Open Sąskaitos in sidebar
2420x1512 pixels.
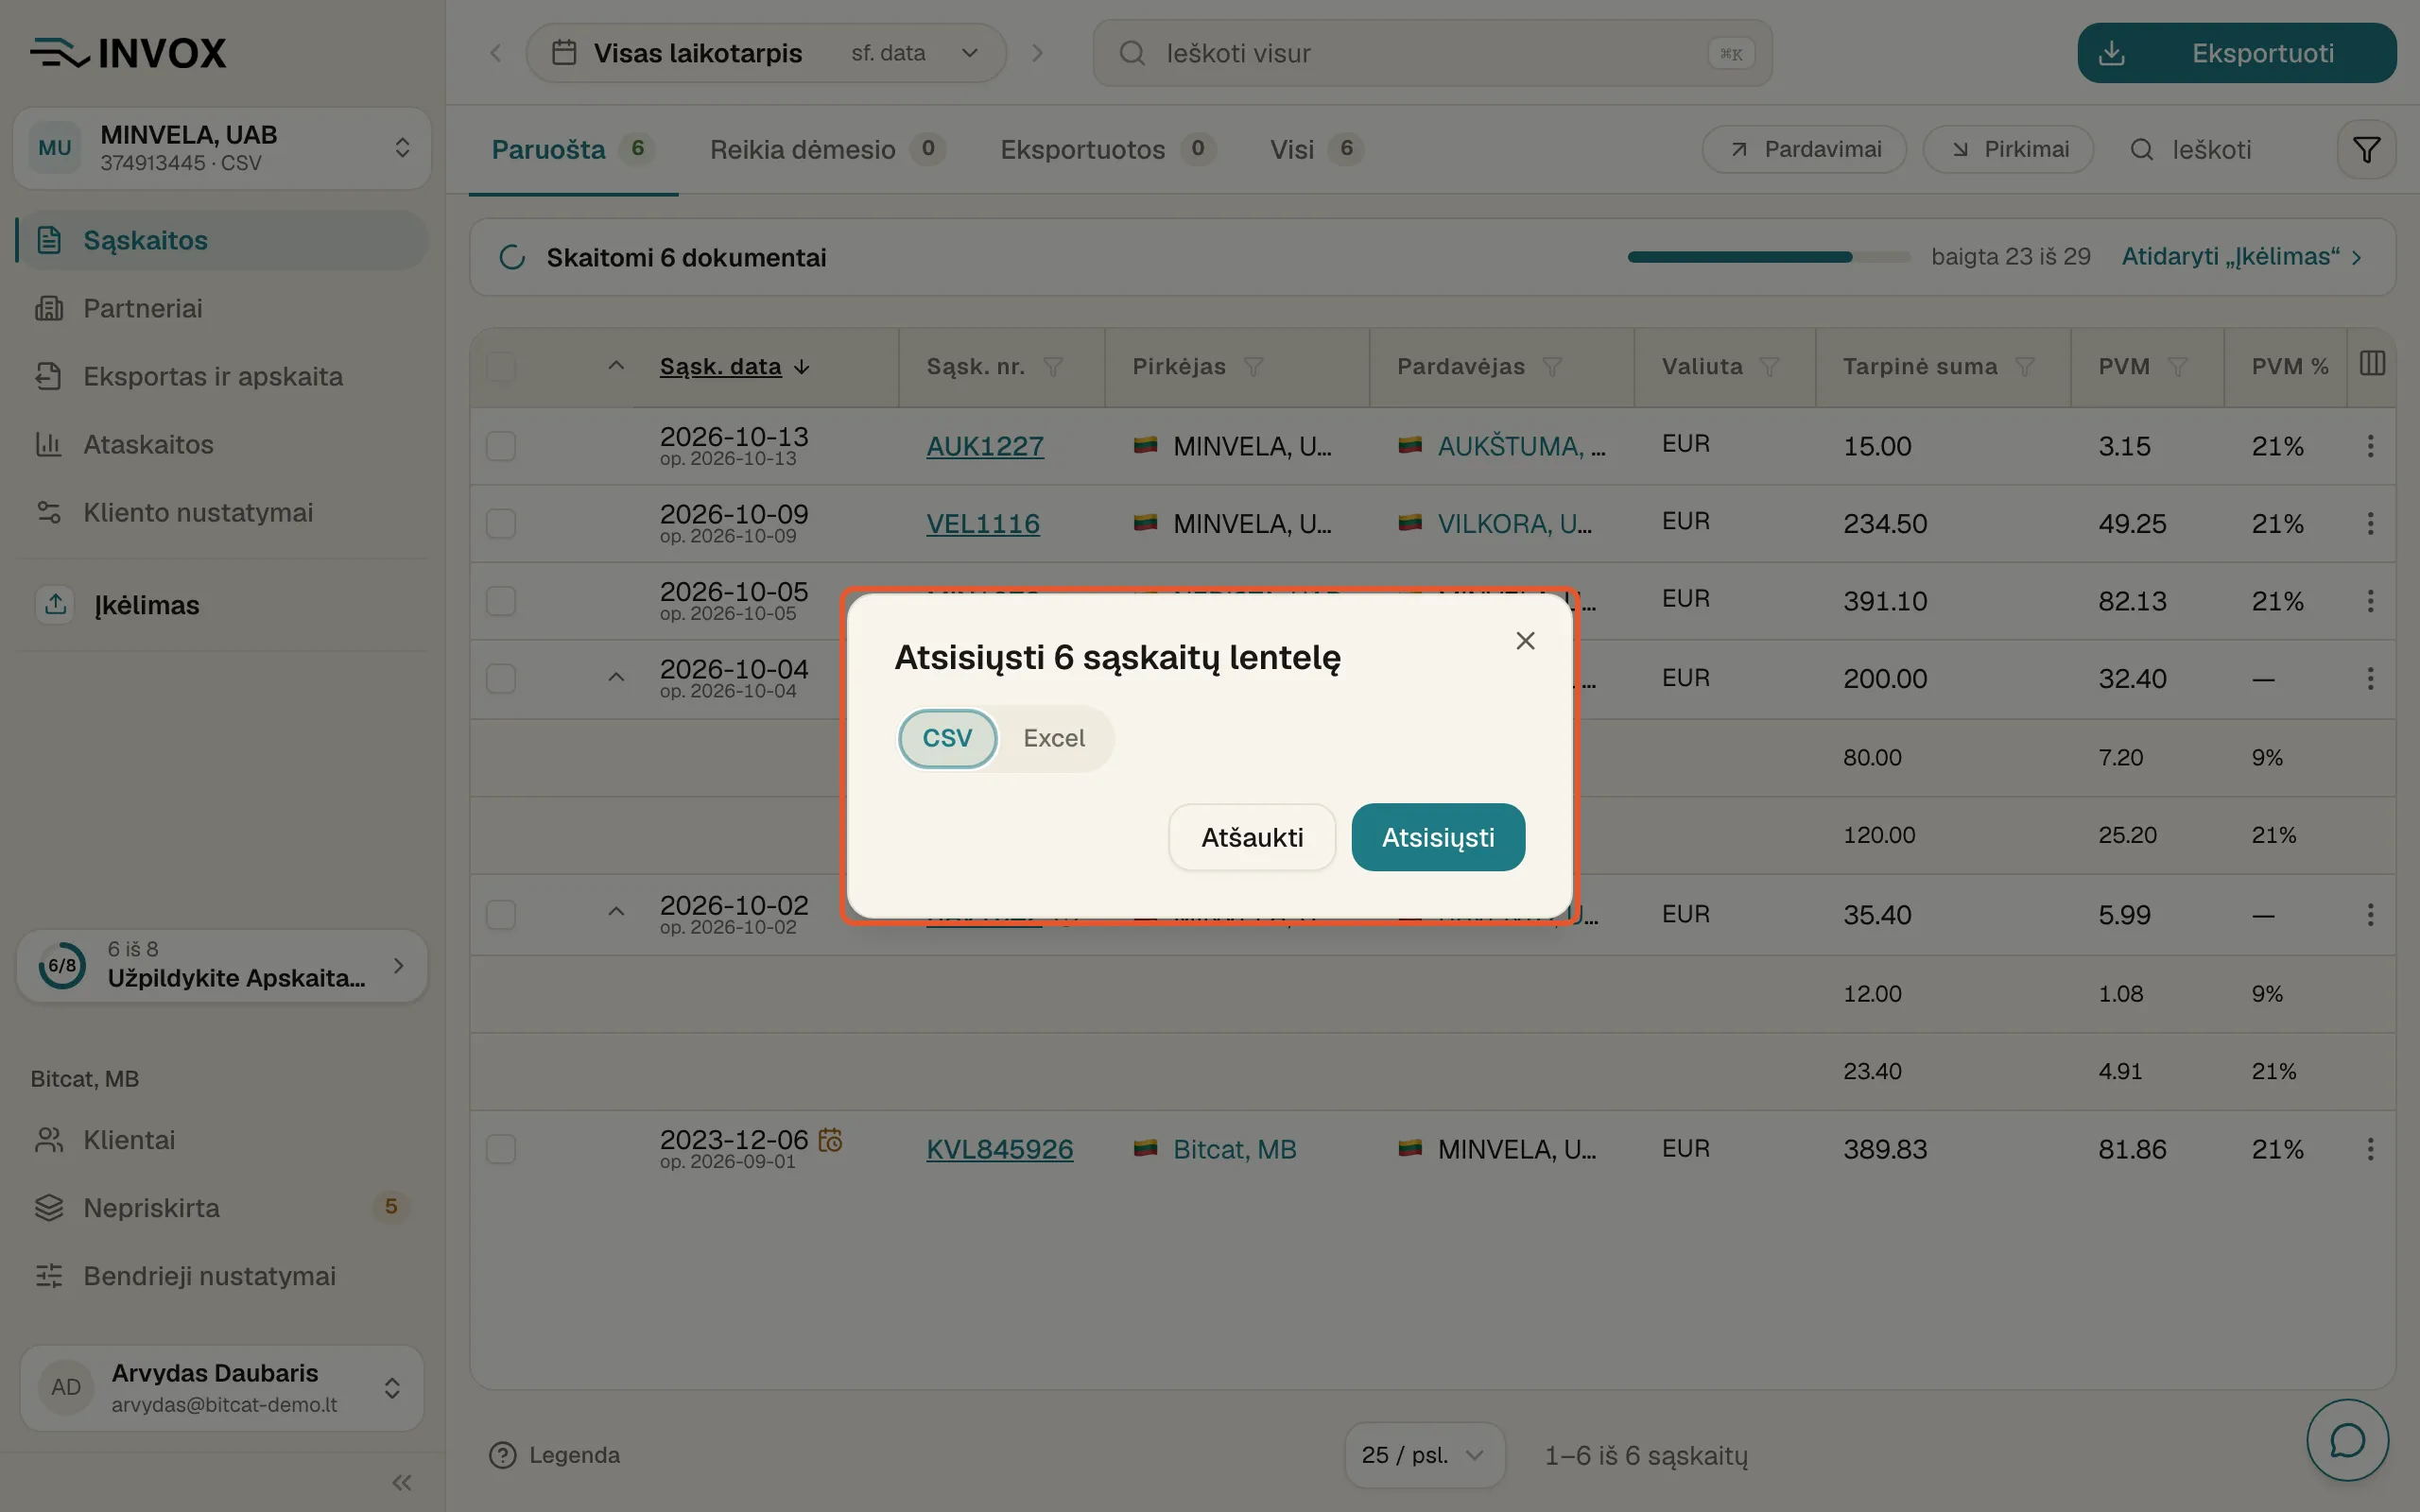[222, 240]
